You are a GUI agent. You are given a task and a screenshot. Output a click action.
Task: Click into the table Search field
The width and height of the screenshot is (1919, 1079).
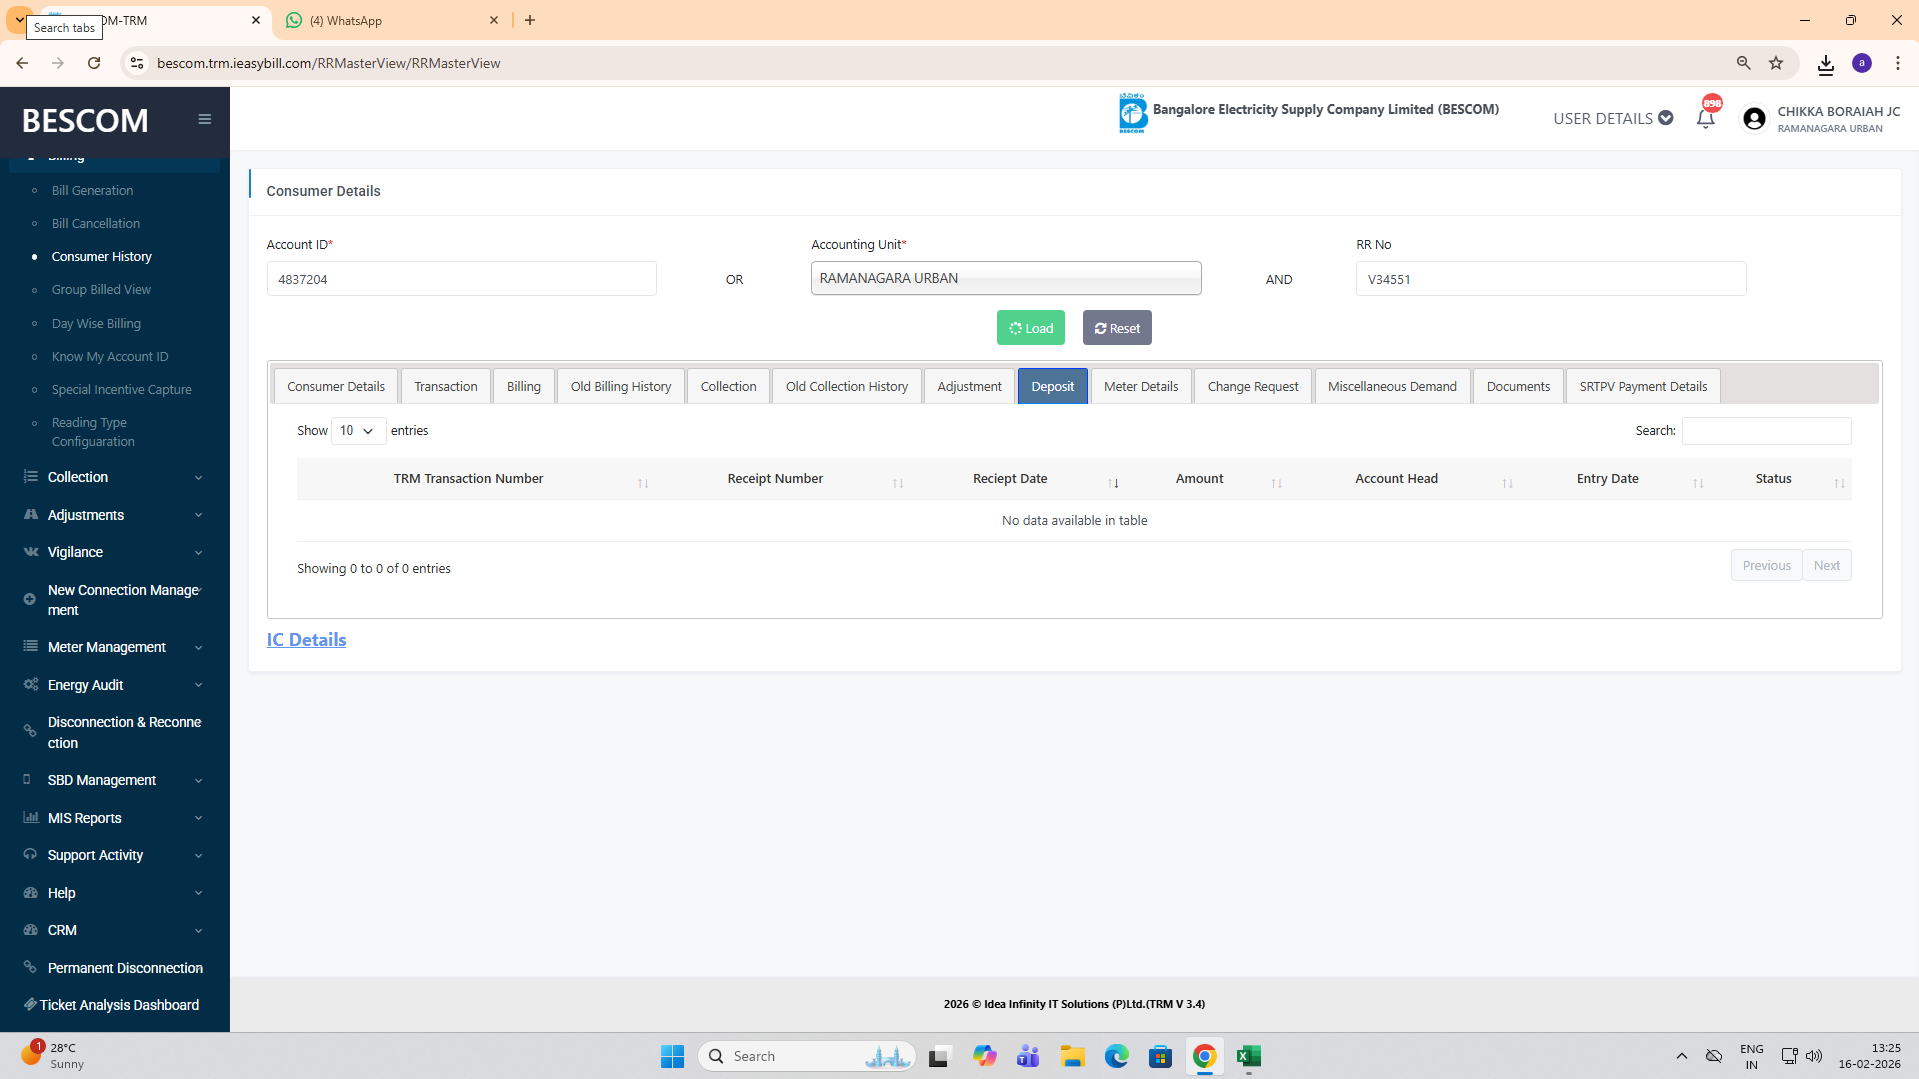(1766, 431)
